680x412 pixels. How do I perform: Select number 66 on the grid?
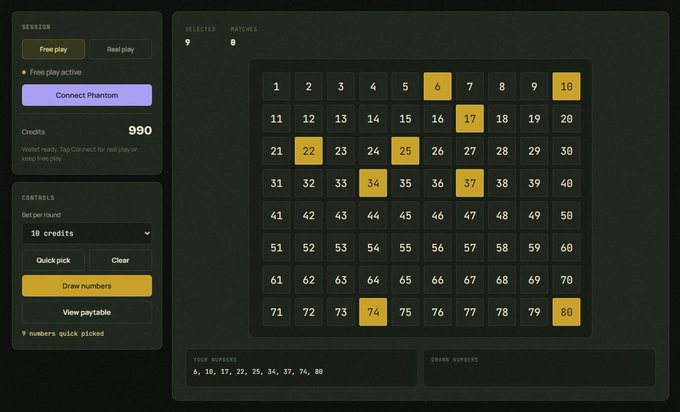click(438, 280)
